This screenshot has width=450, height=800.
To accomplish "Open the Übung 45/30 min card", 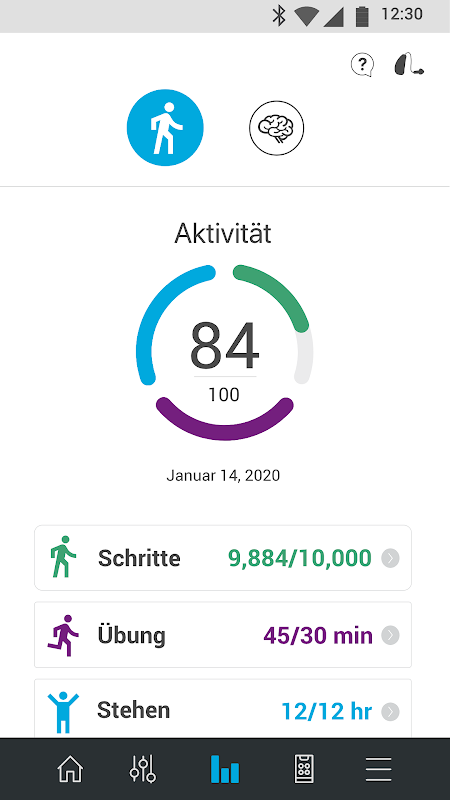I will [x=223, y=635].
